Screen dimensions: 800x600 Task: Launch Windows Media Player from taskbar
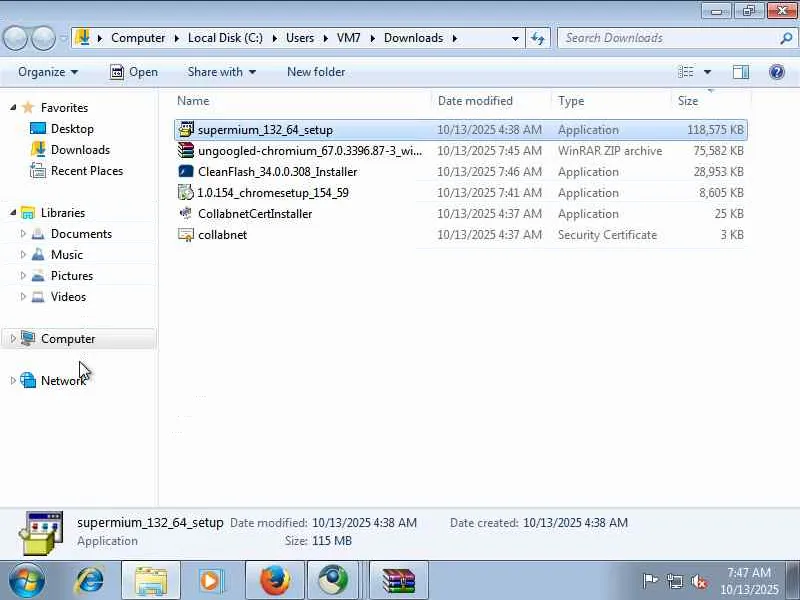pyautogui.click(x=210, y=581)
